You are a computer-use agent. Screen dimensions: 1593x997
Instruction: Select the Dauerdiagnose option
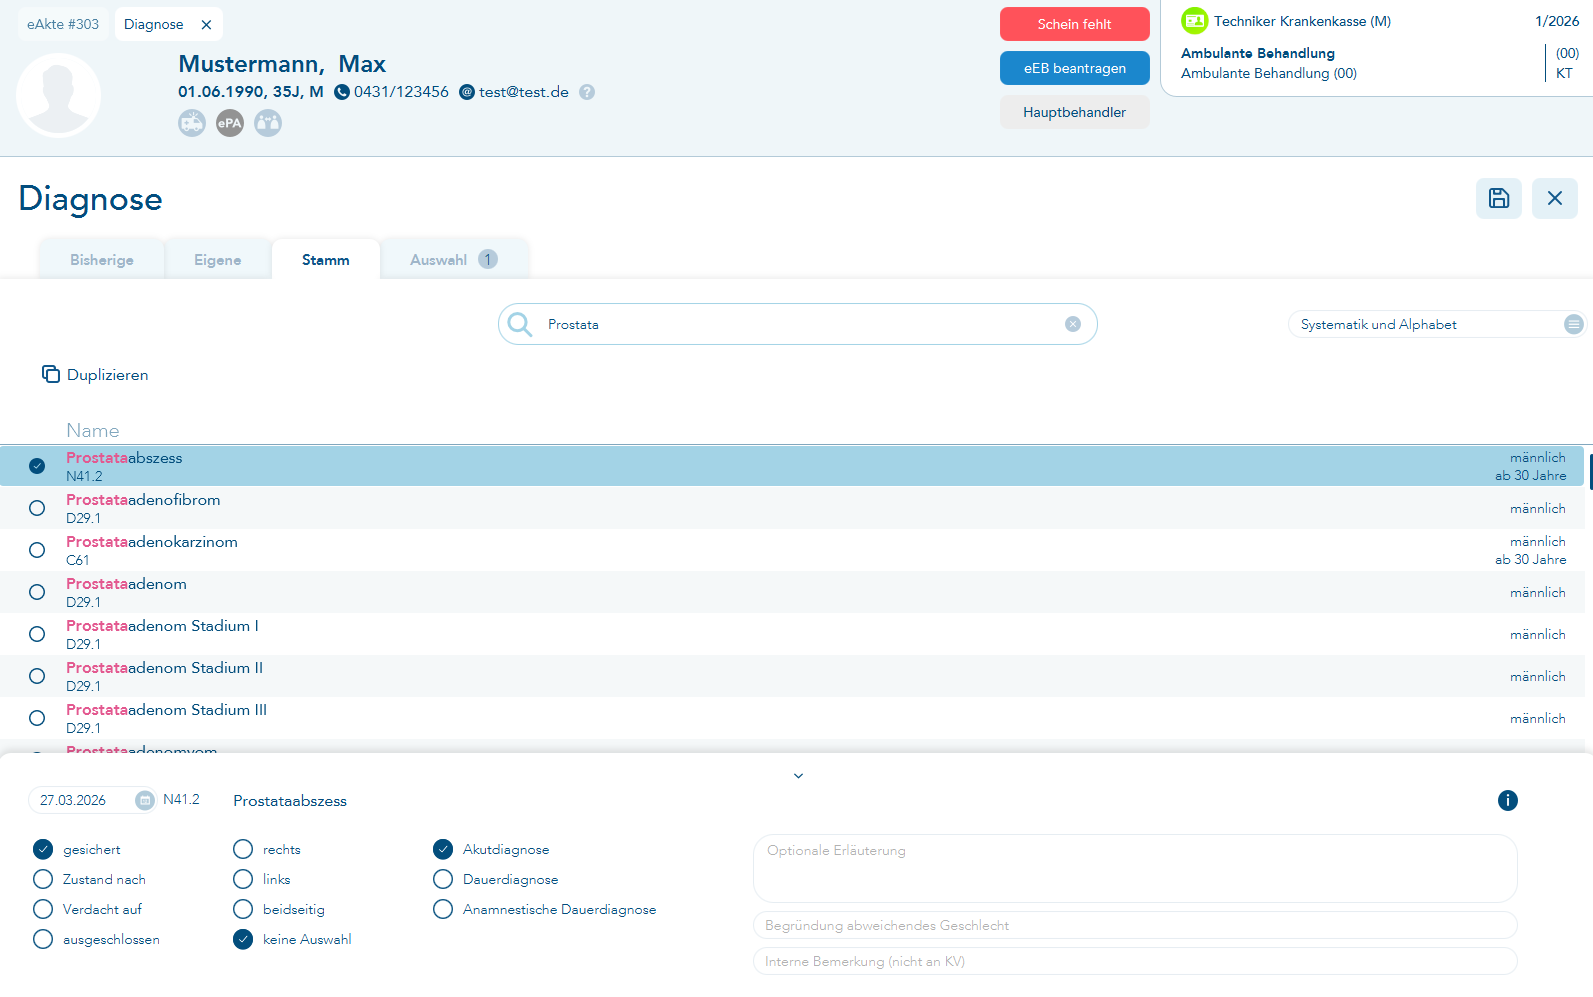tap(443, 879)
